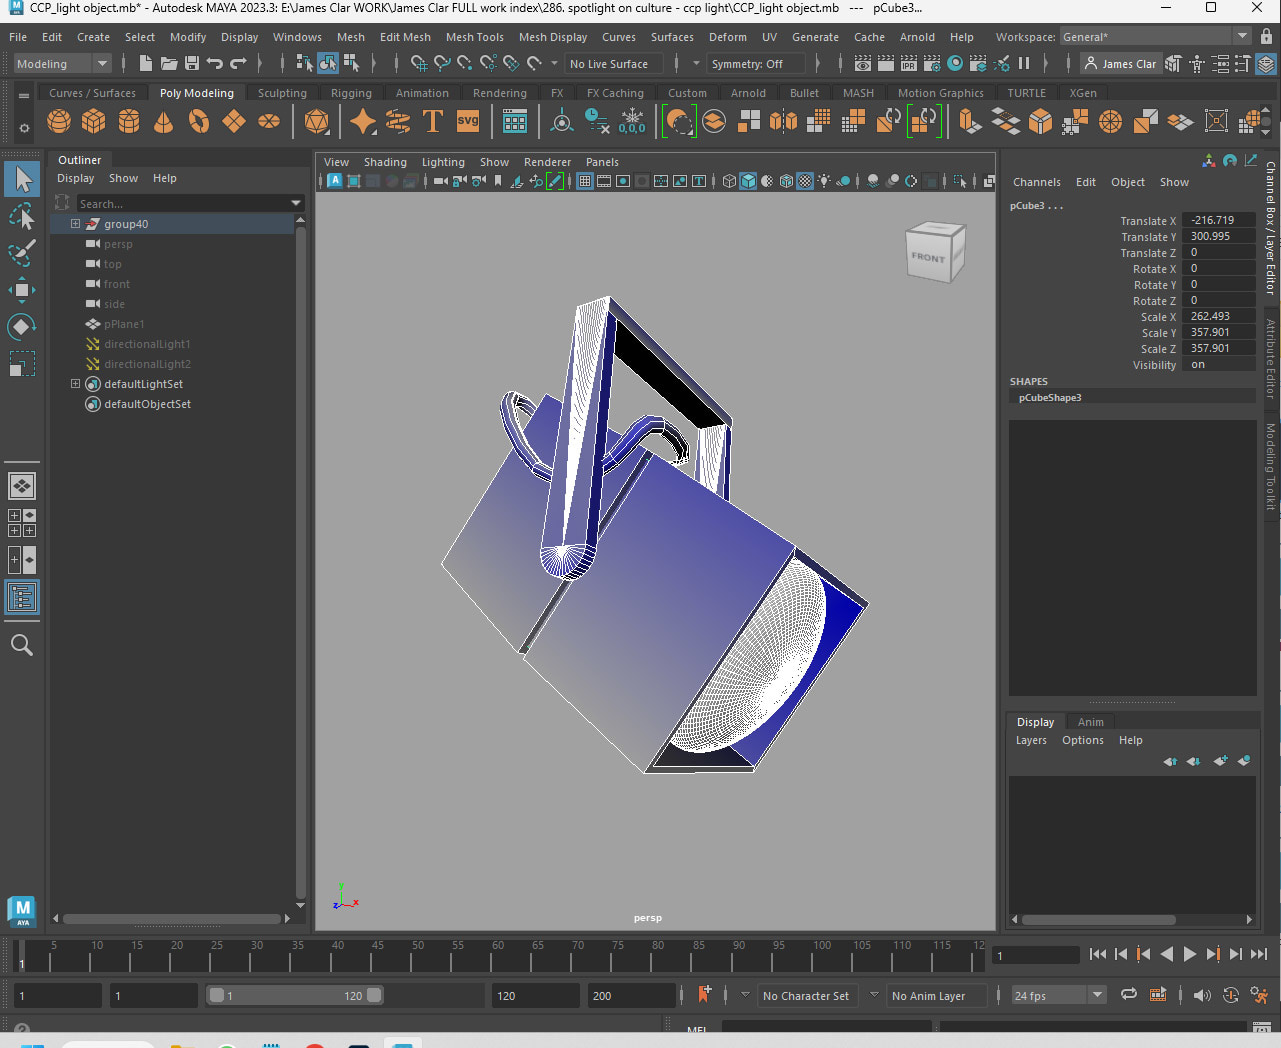Expand the group40 node in Outliner
This screenshot has width=1281, height=1048.
pyautogui.click(x=75, y=224)
